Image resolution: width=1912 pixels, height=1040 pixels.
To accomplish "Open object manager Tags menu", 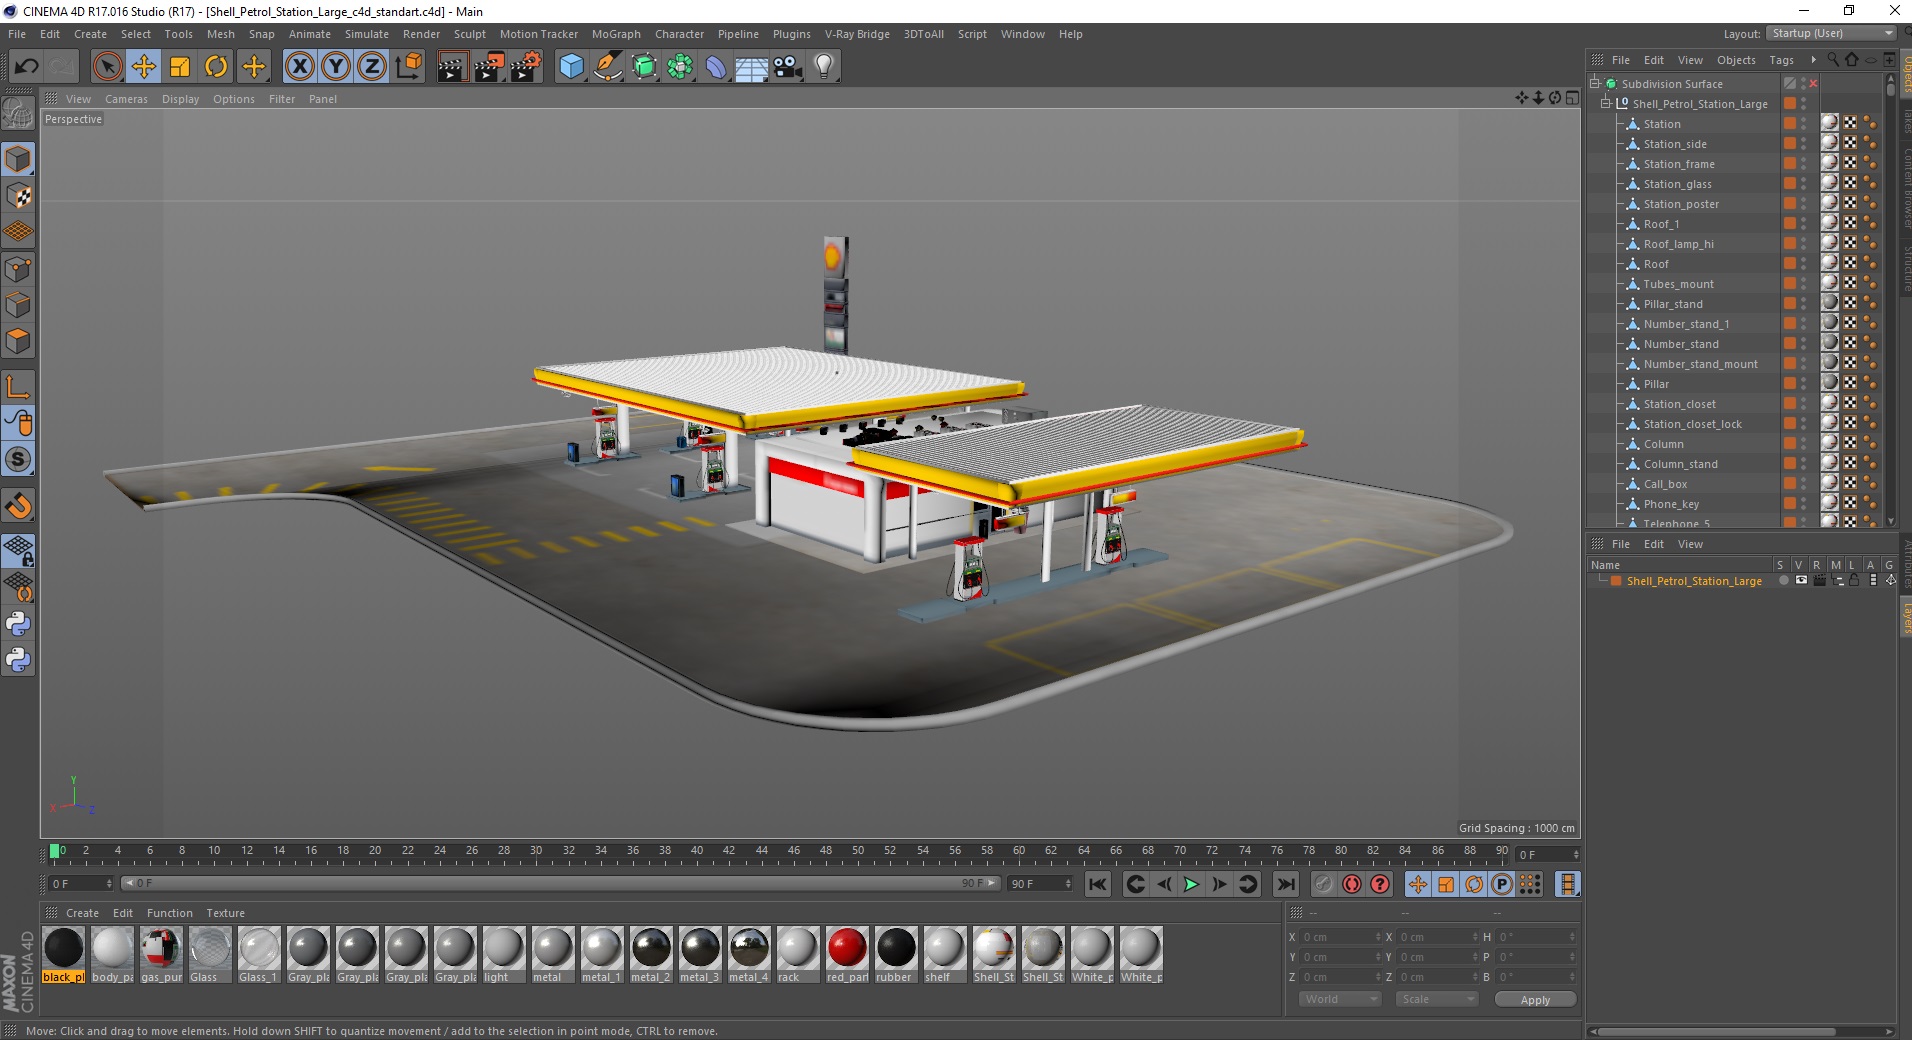I will click(1781, 60).
